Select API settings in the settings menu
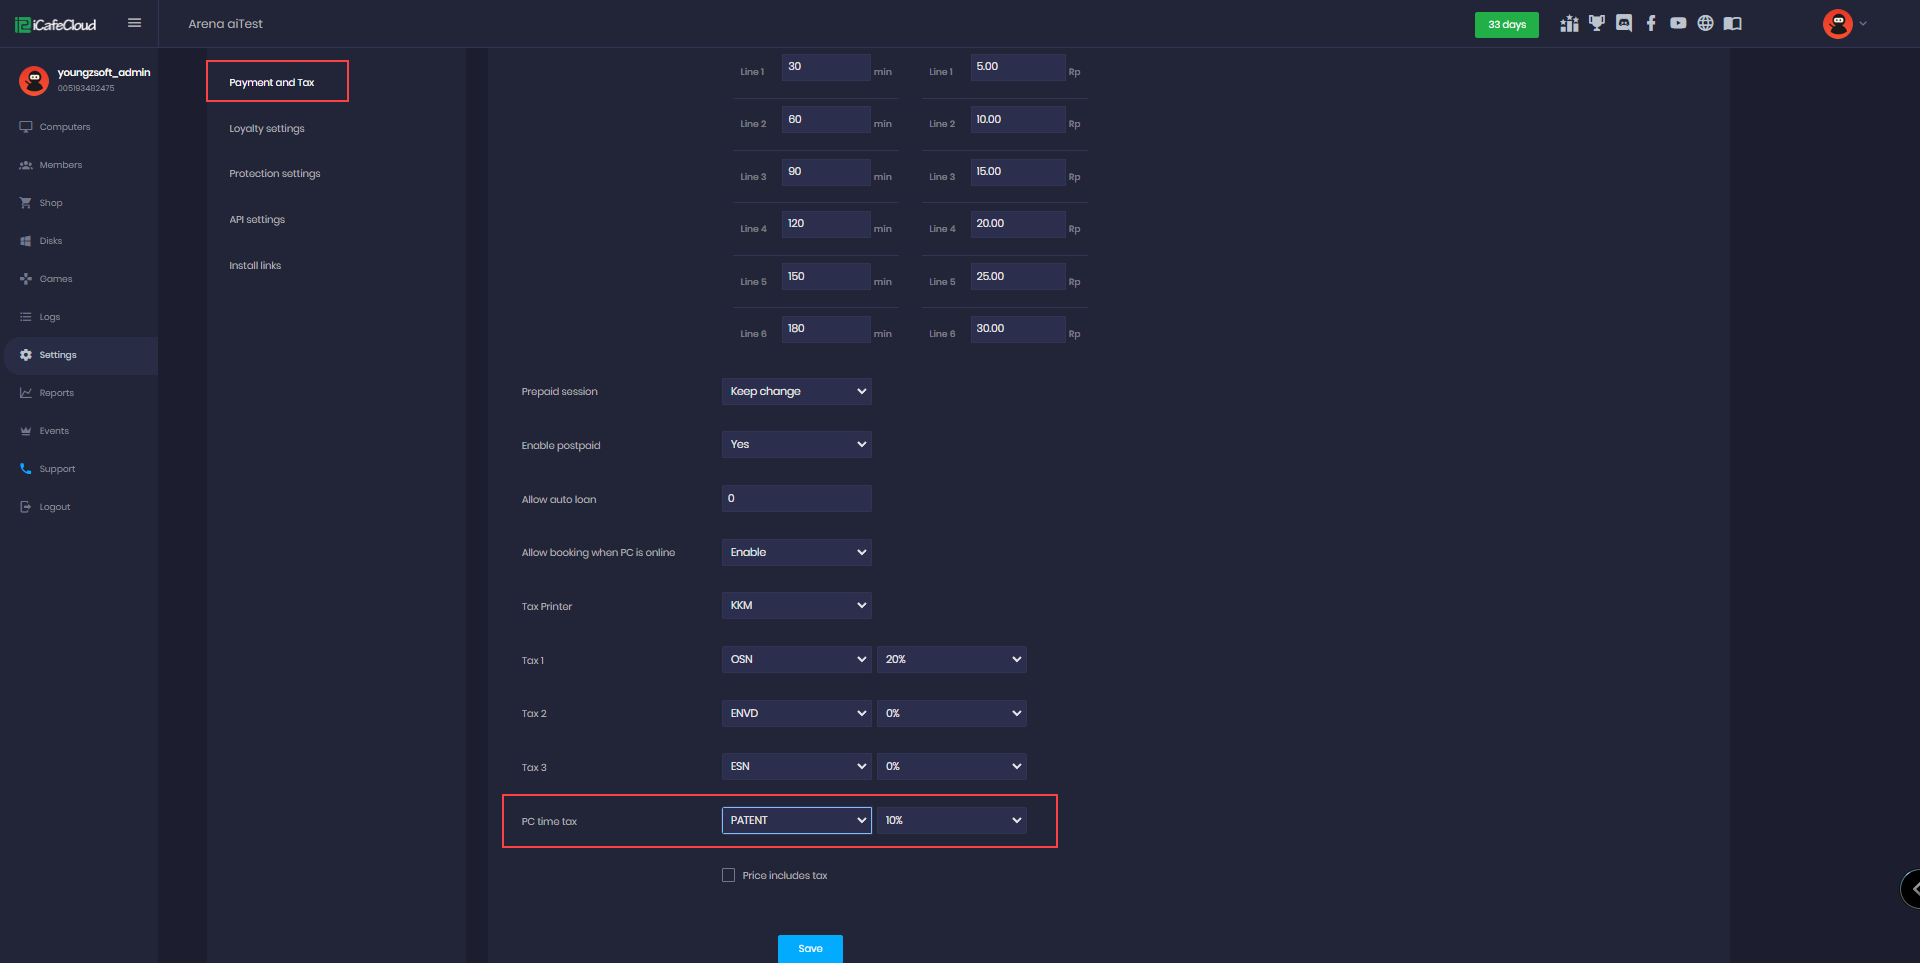This screenshot has width=1920, height=963. click(x=257, y=220)
